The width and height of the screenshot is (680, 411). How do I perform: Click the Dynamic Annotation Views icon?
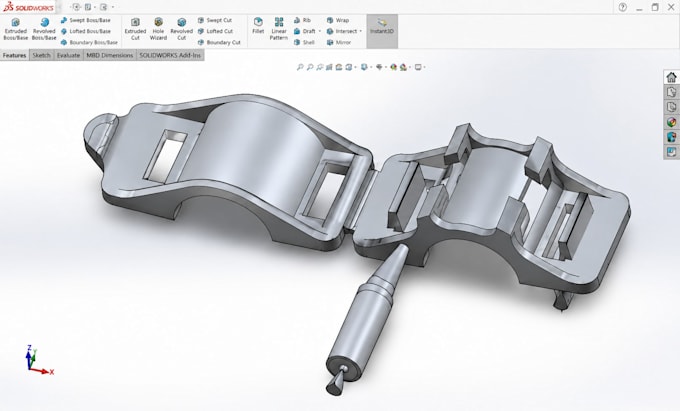(x=339, y=67)
